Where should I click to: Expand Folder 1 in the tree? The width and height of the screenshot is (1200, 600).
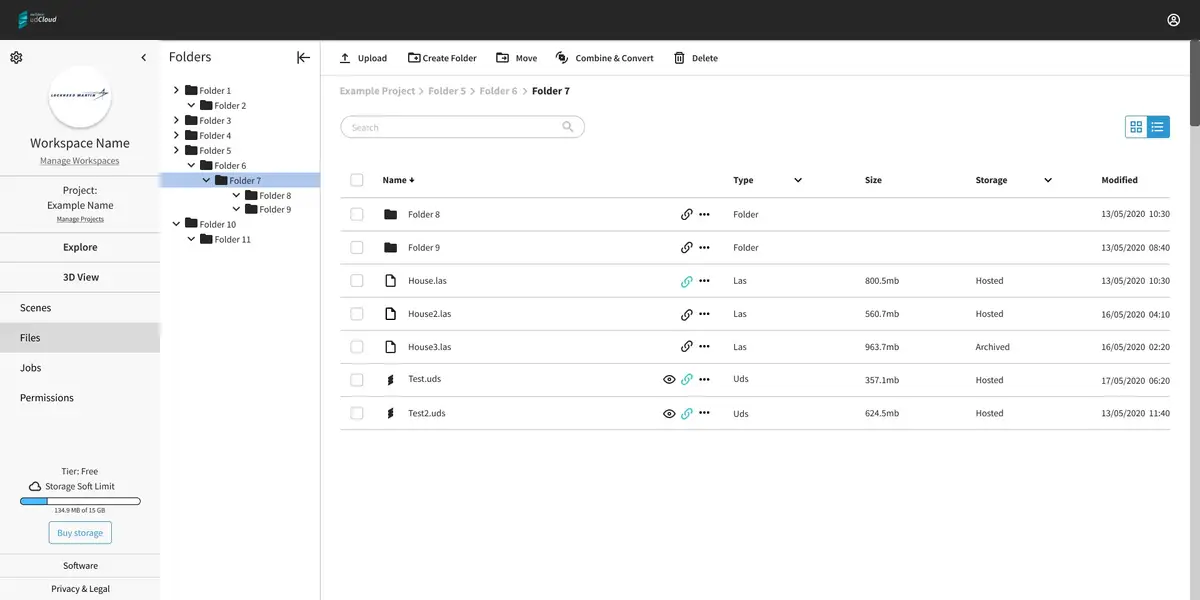tap(176, 91)
